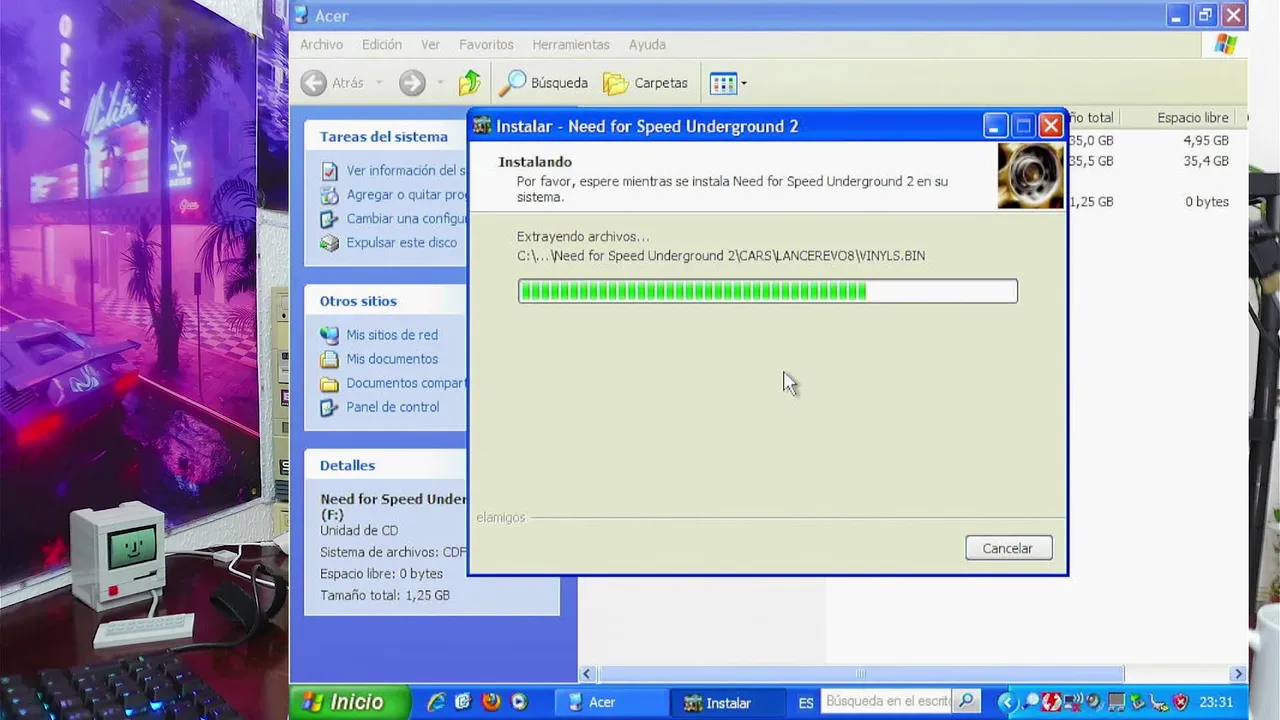This screenshot has width=1280, height=720.
Task: Click the desktop search magnifier button
Action: click(966, 702)
